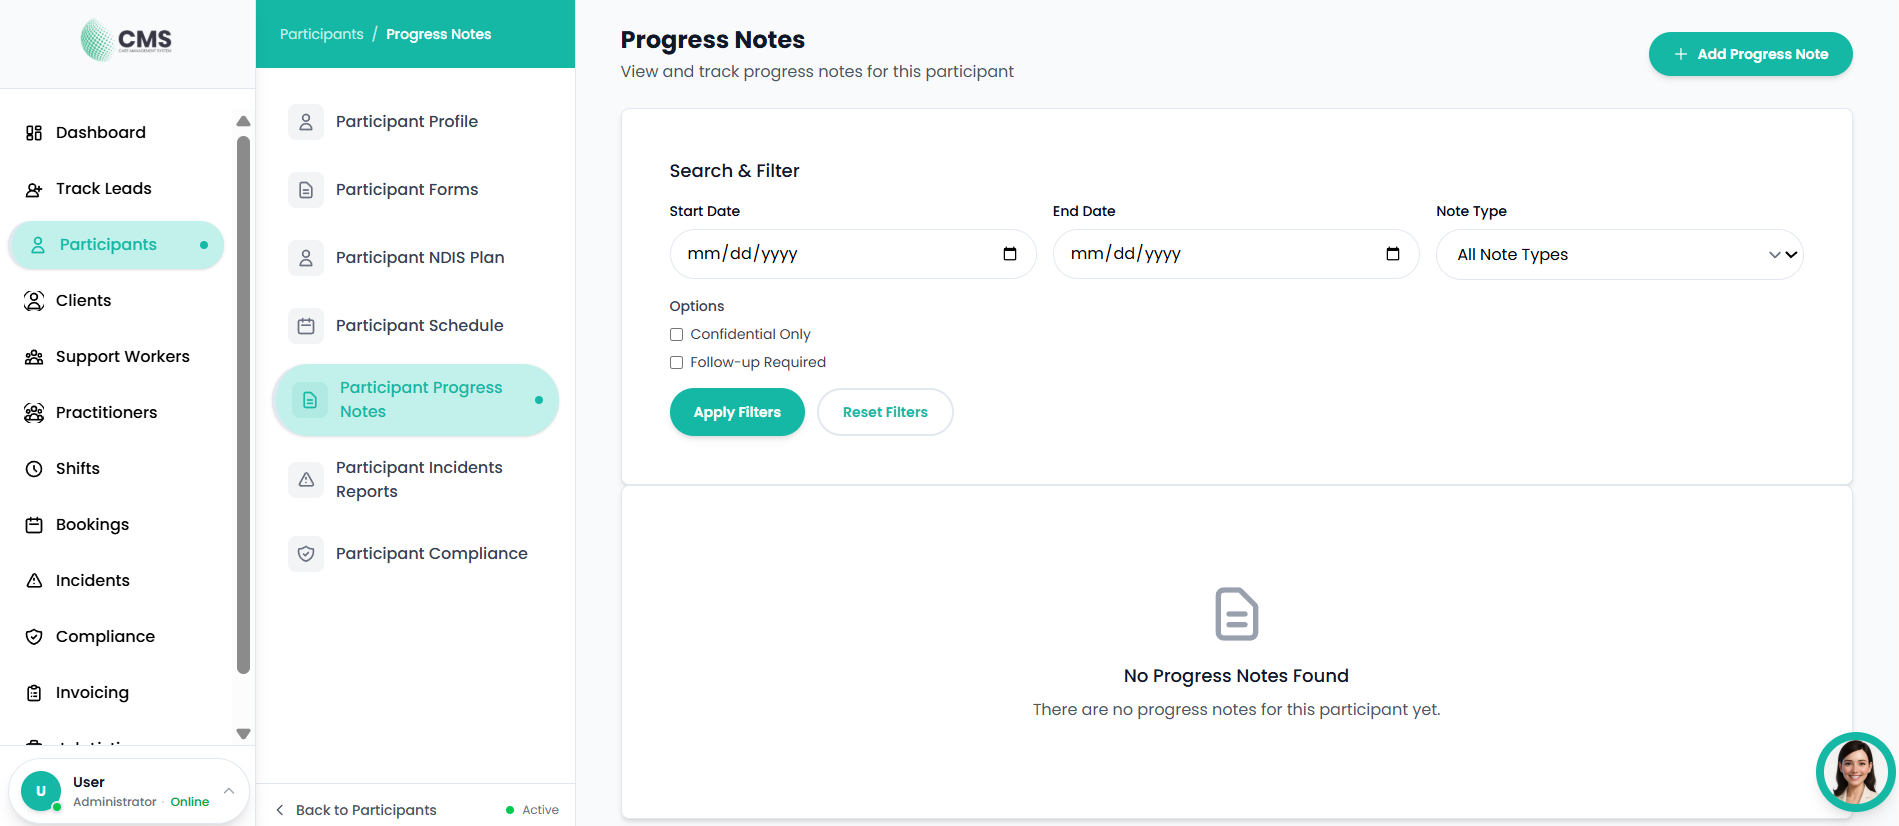This screenshot has width=1899, height=826.
Task: Click the Support Workers icon
Action: click(34, 356)
